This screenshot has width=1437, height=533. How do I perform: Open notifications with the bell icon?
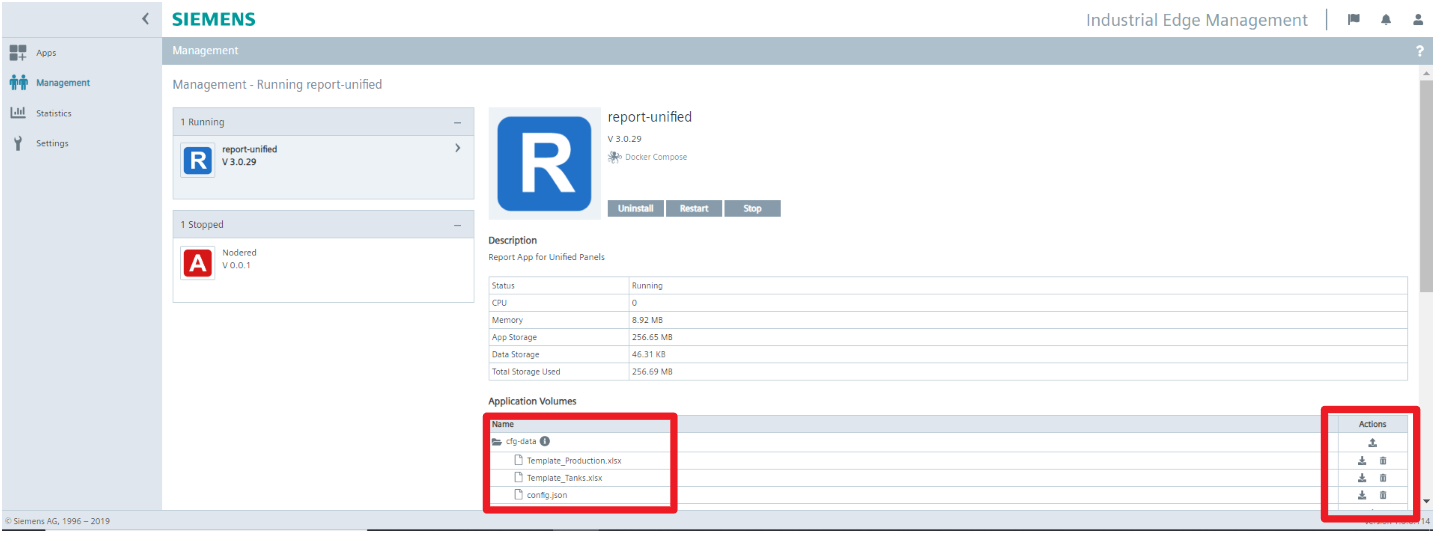1386,19
